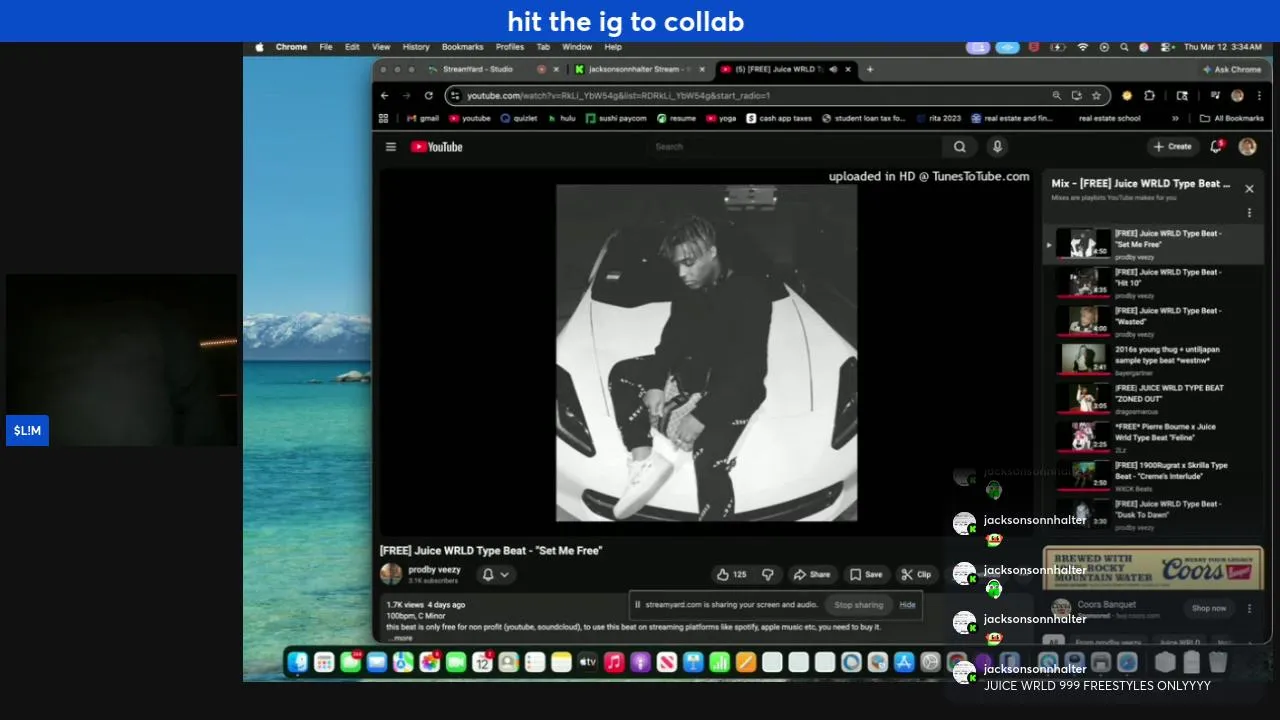Play "Dusk To Dawn" beat in Mix
The height and width of the screenshot is (720, 1280).
1151,514
